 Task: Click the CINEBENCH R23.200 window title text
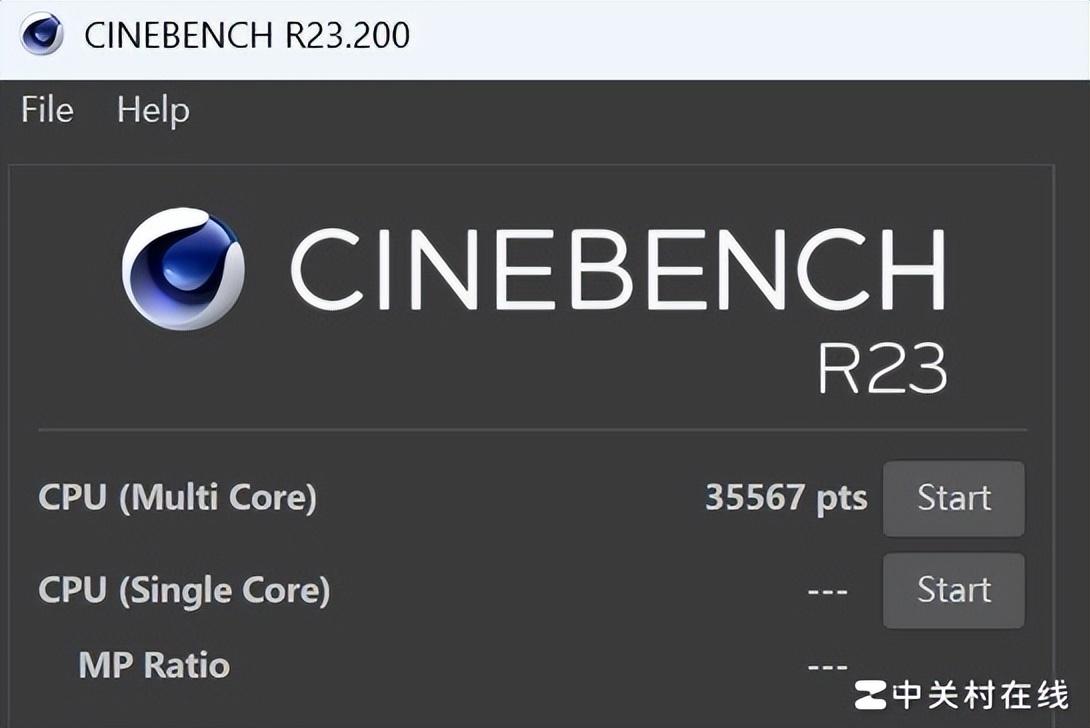247,35
